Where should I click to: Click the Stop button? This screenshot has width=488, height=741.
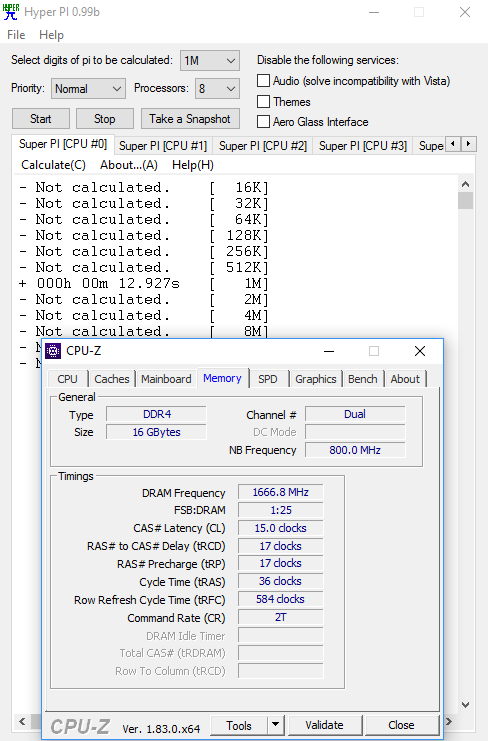pyautogui.click(x=104, y=119)
